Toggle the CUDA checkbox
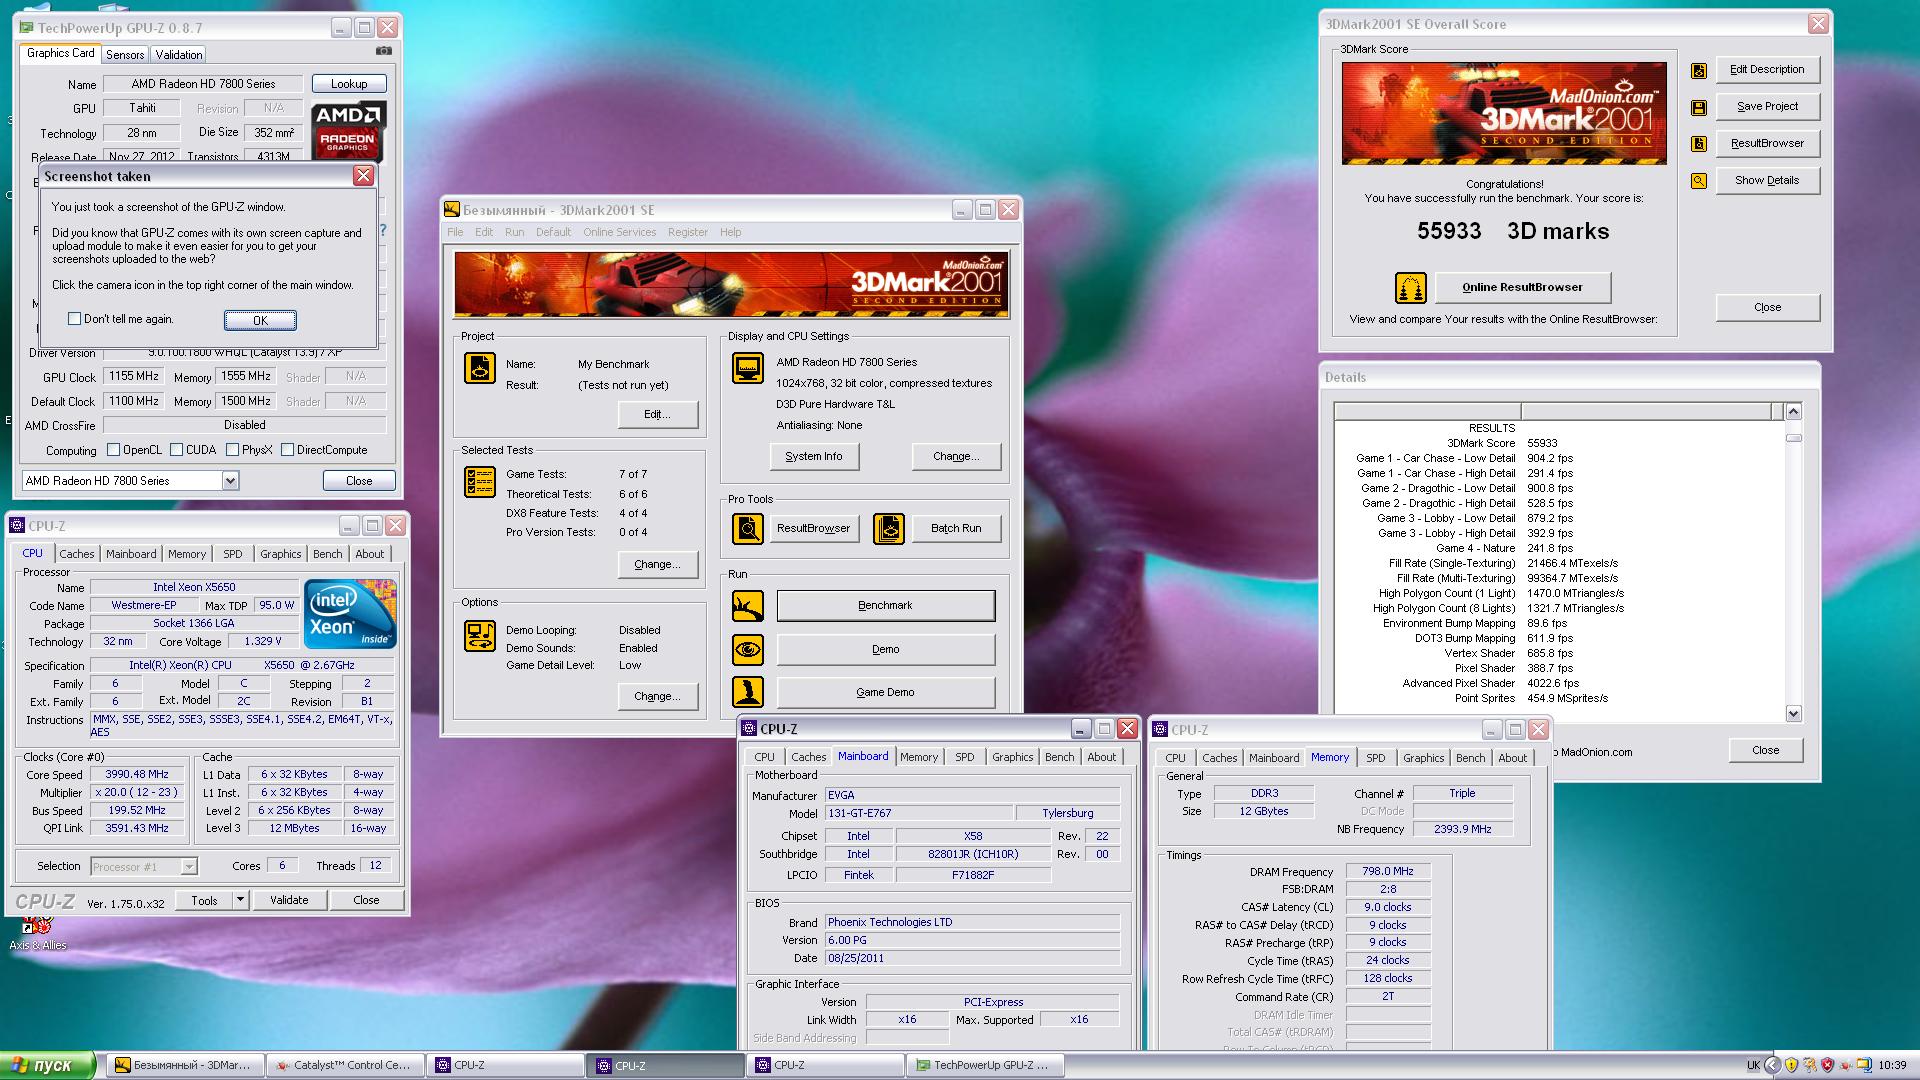This screenshot has height=1080, width=1920. click(176, 450)
